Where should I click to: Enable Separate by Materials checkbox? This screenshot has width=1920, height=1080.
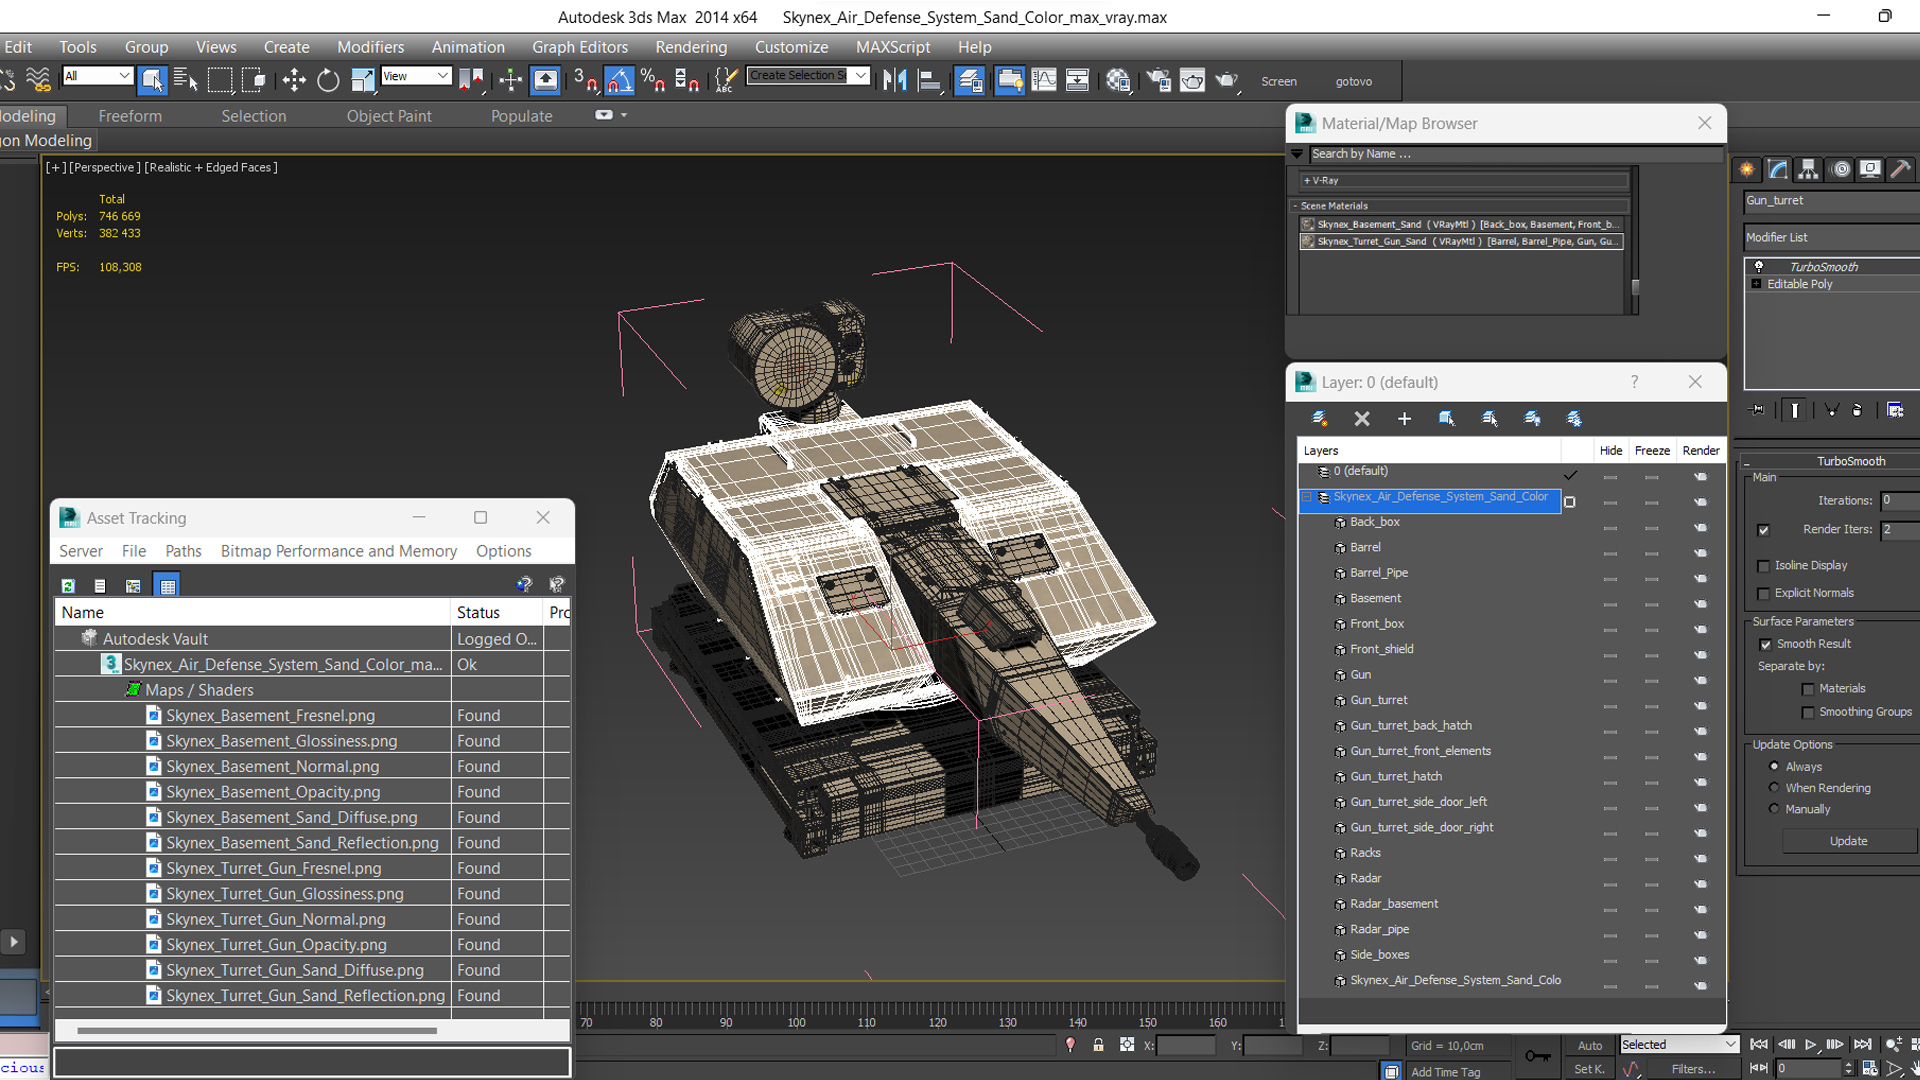point(1808,689)
